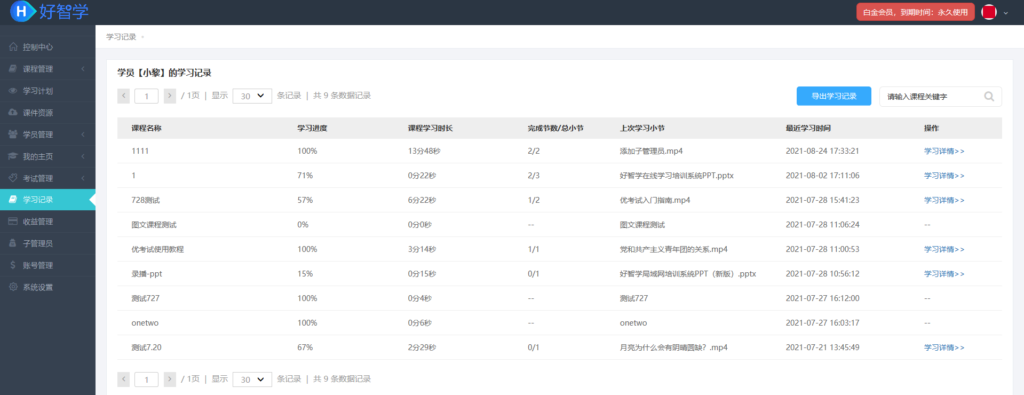Viewport: 1024px width, 395px height.
Task: Click course name 测试727 in first column
Action: tap(146, 298)
